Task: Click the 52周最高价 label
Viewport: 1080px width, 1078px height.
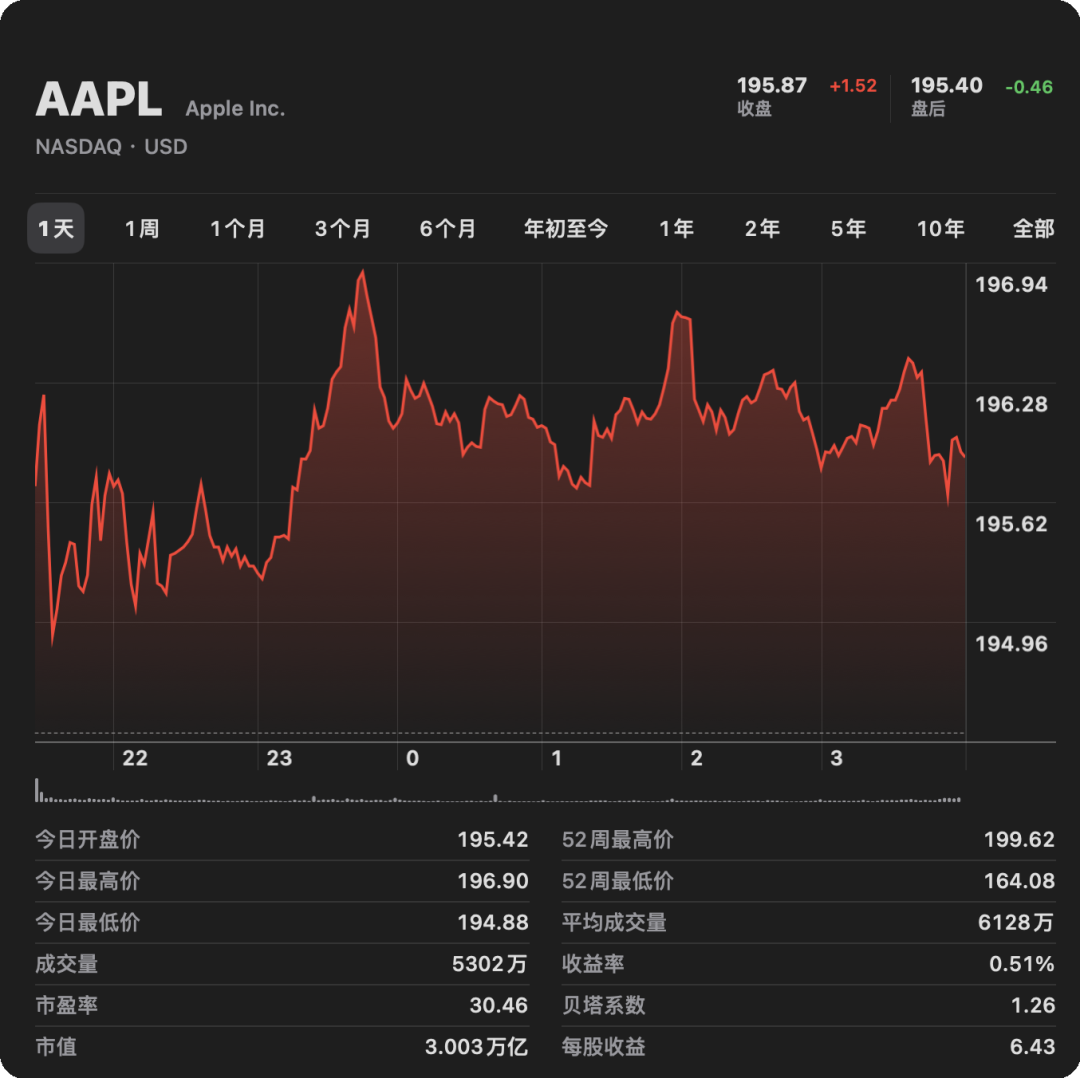Action: click(x=618, y=840)
